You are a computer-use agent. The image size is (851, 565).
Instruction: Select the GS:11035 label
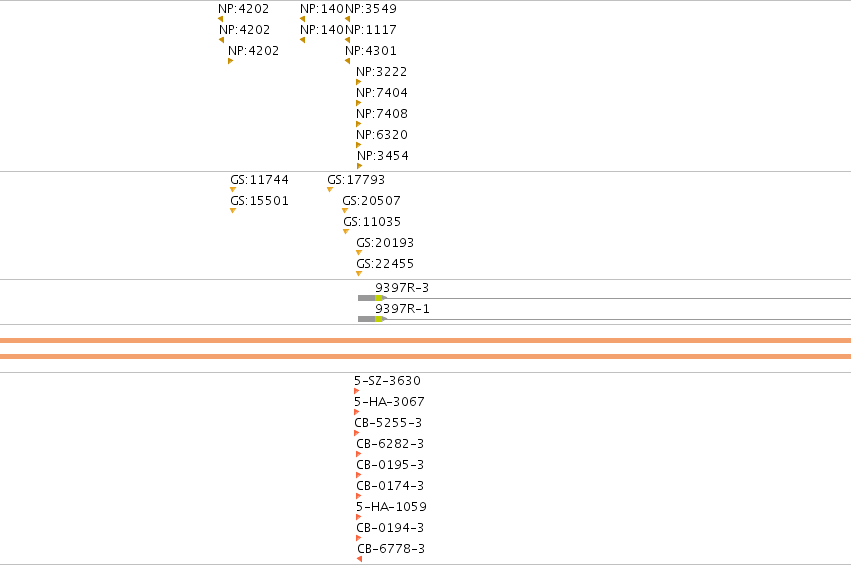372,222
